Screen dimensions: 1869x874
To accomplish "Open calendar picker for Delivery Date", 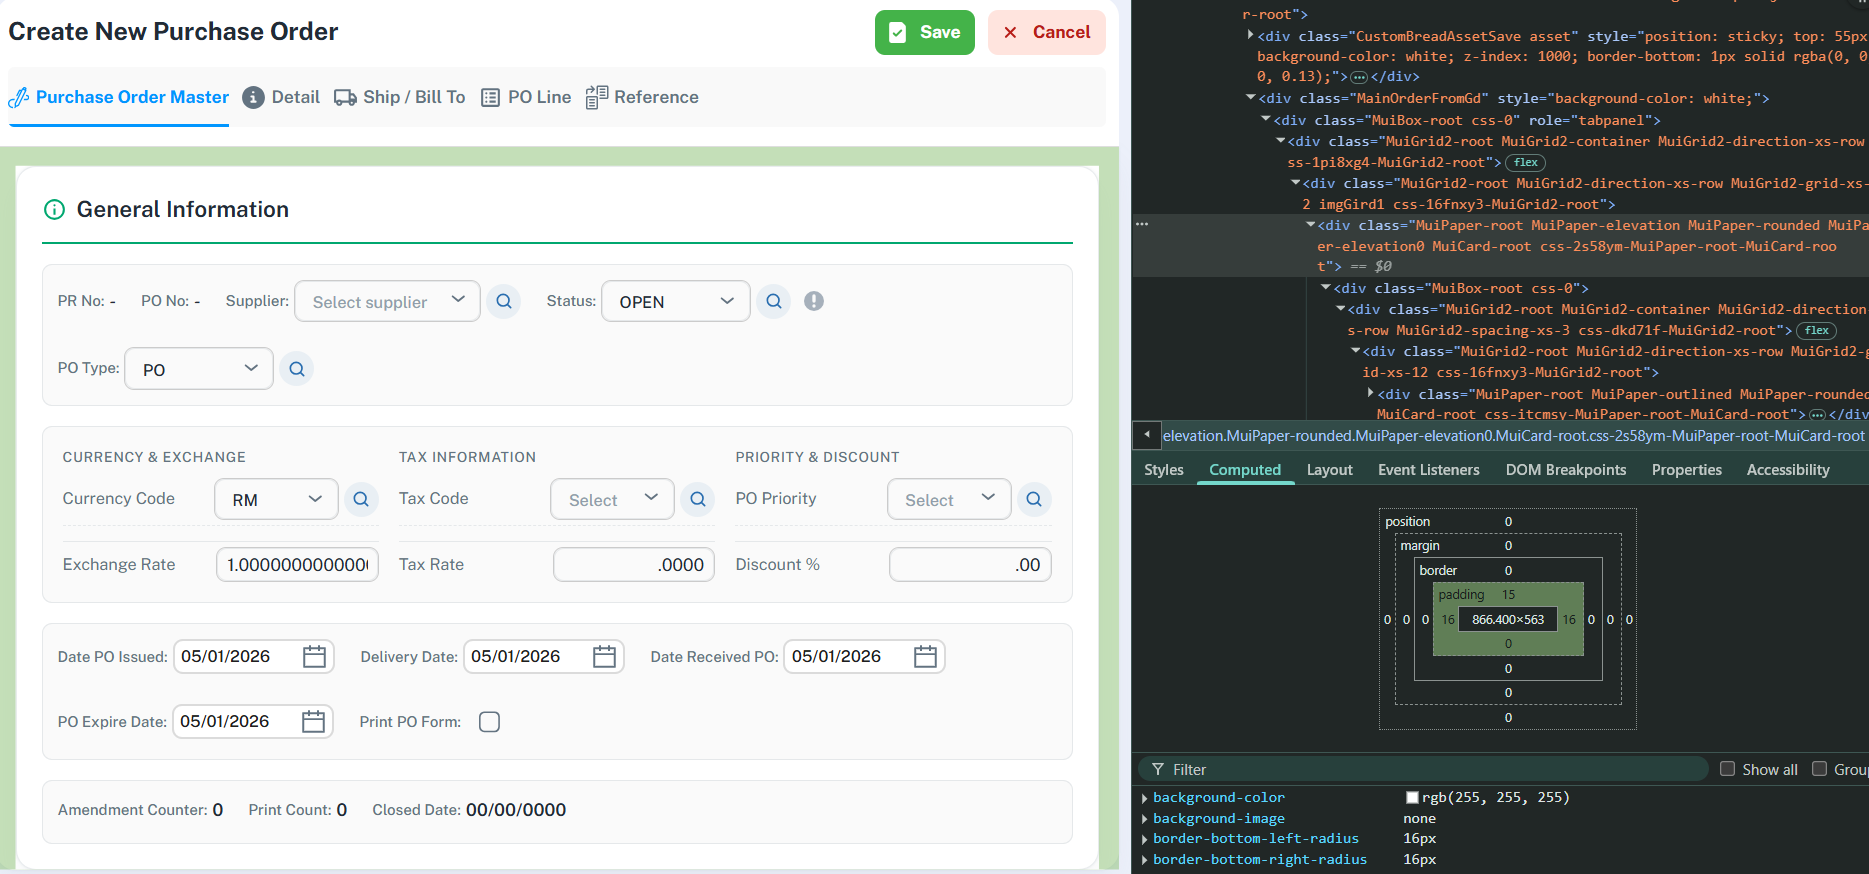I will pyautogui.click(x=604, y=657).
